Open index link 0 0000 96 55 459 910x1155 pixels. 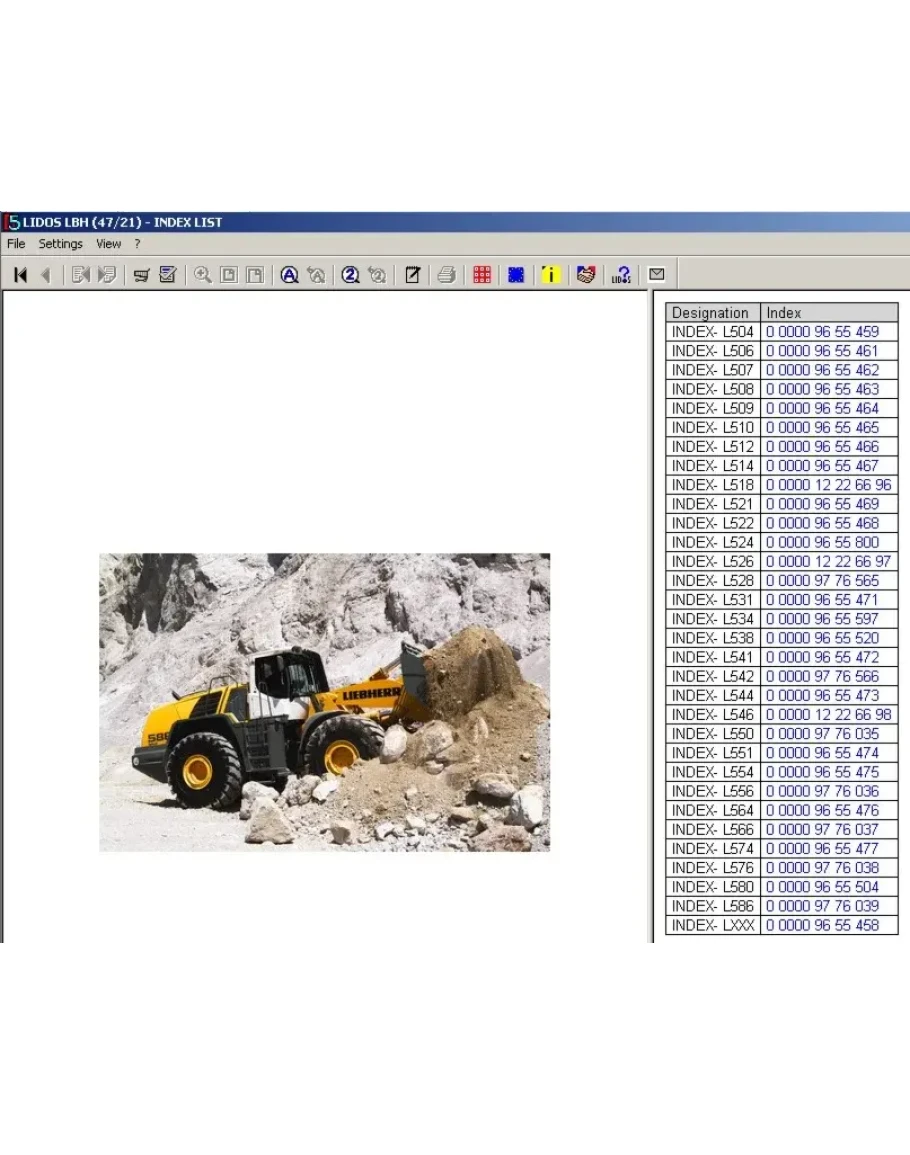pos(822,332)
